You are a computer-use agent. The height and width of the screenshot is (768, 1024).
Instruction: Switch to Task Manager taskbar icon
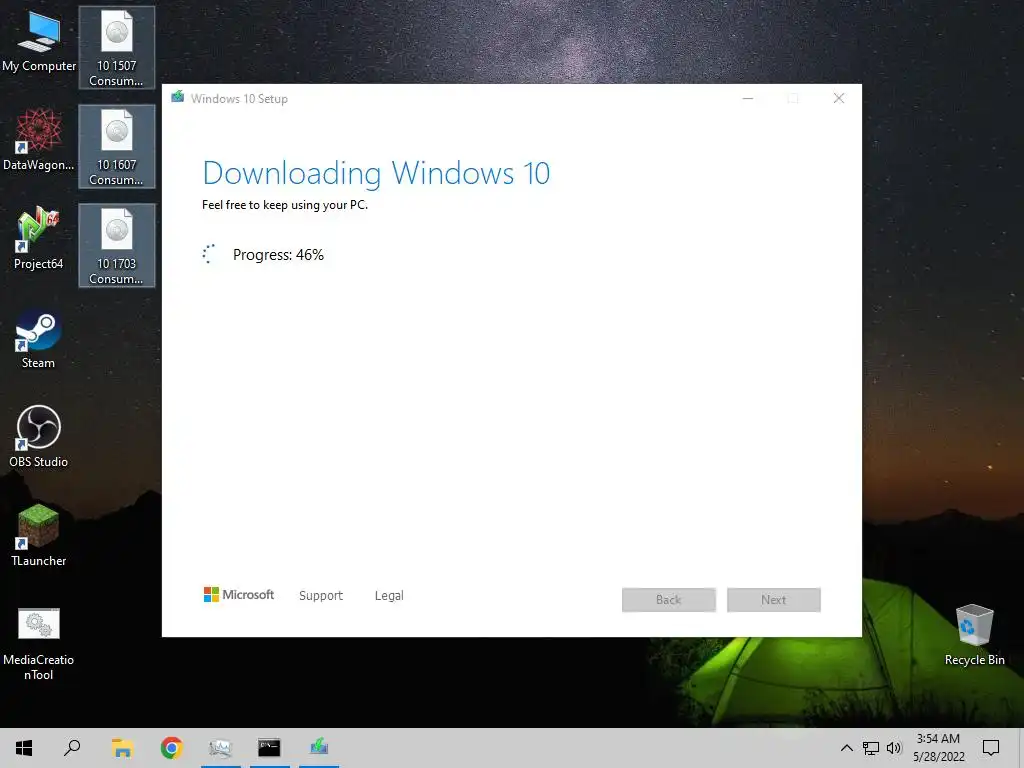[220, 748]
